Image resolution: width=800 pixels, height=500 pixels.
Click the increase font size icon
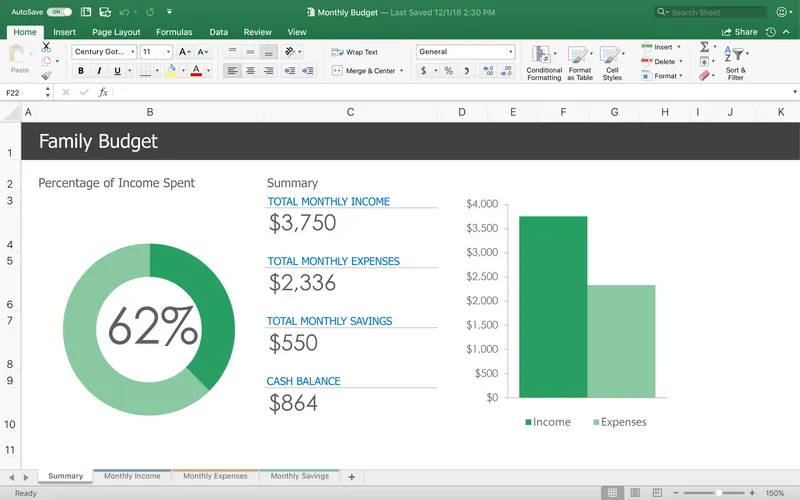point(184,51)
